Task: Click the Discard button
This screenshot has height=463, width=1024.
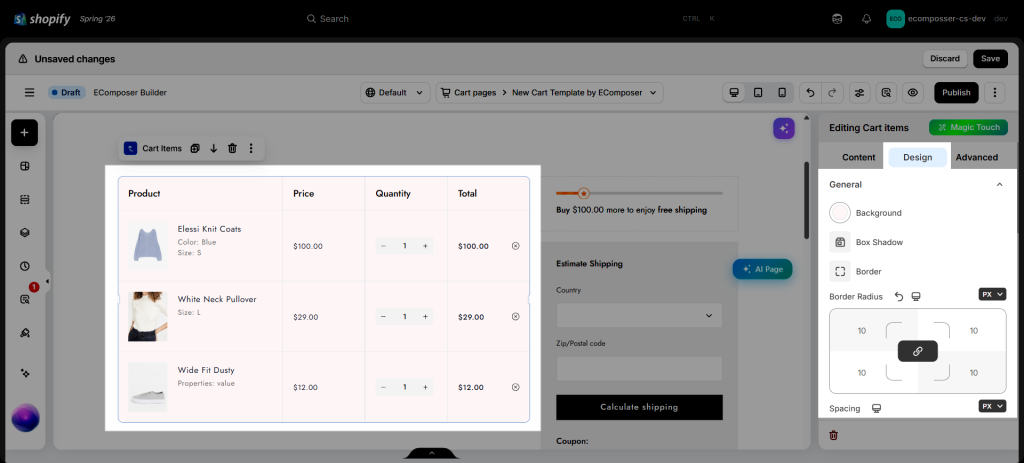Action: point(945,59)
